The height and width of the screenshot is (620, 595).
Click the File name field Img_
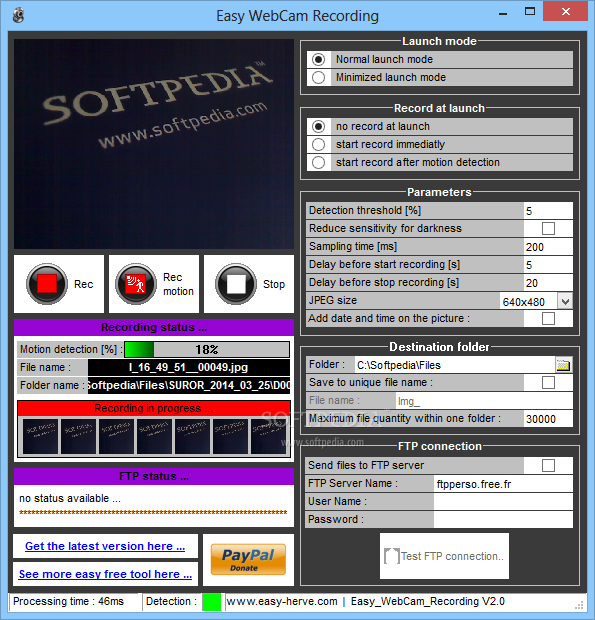pyautogui.click(x=484, y=401)
